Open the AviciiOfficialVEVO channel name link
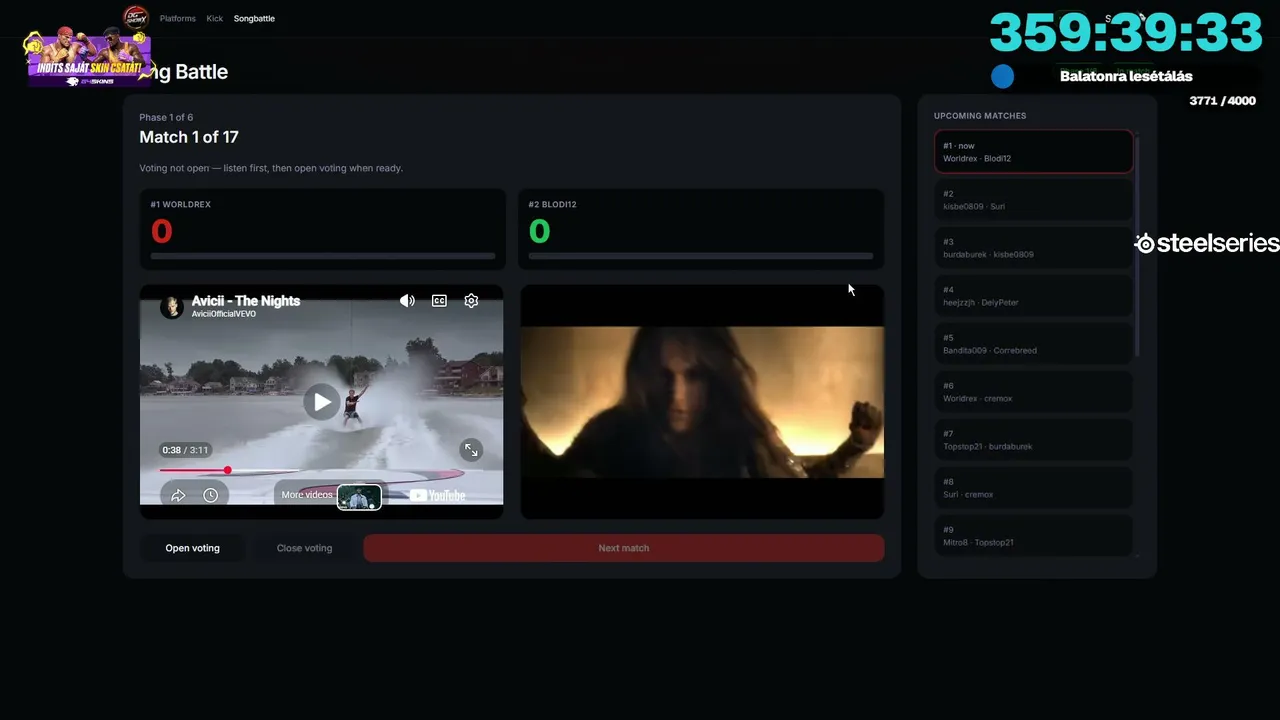 (x=224, y=314)
